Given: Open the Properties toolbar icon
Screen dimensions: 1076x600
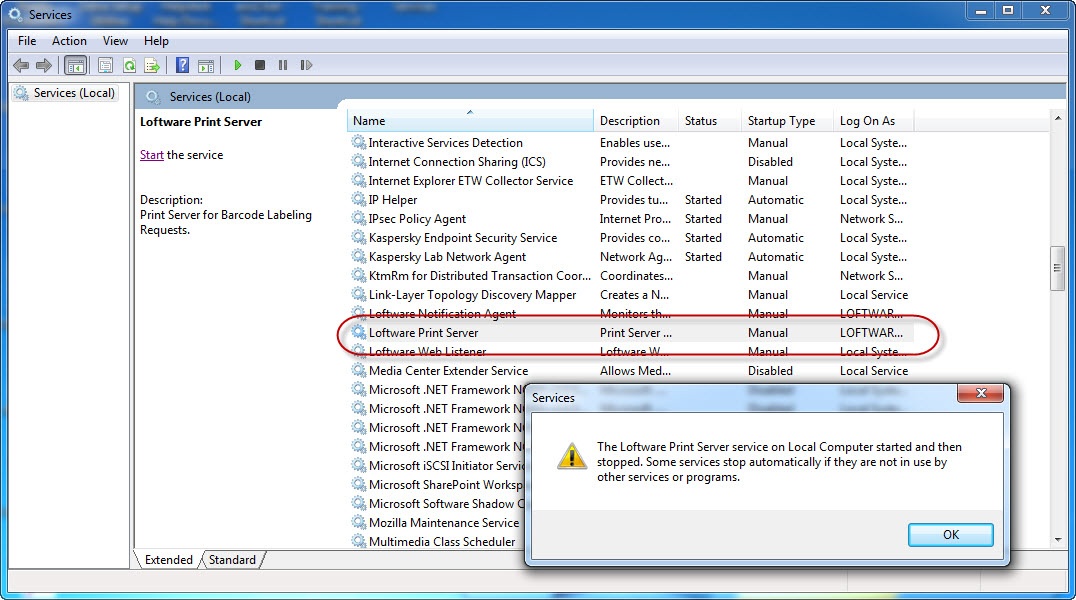Looking at the screenshot, I should pos(105,65).
